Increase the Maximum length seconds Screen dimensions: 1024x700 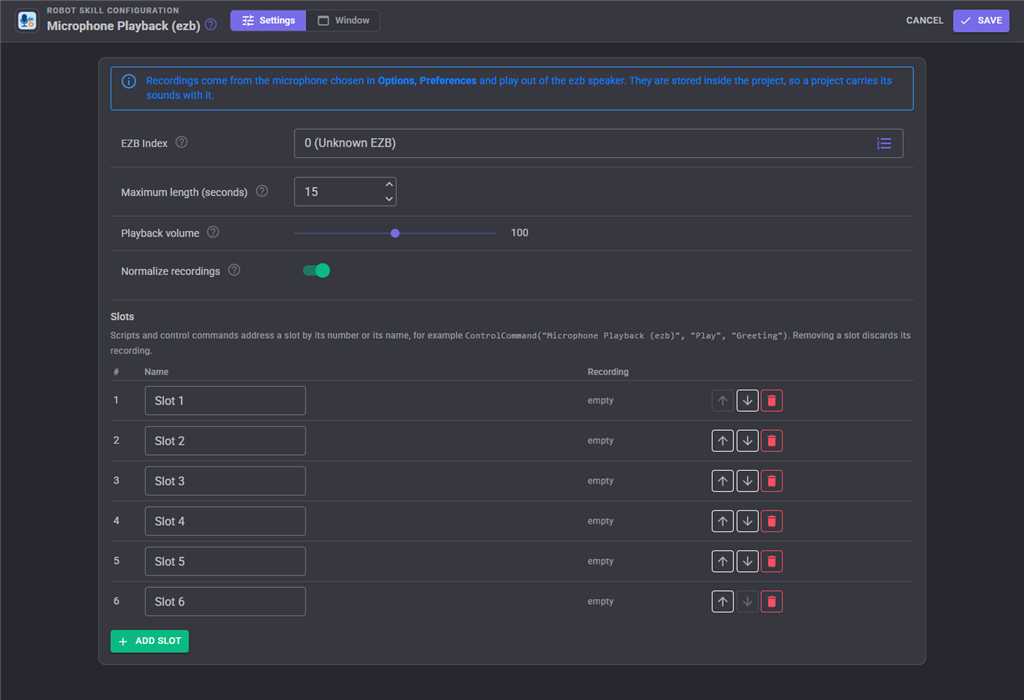tap(389, 185)
